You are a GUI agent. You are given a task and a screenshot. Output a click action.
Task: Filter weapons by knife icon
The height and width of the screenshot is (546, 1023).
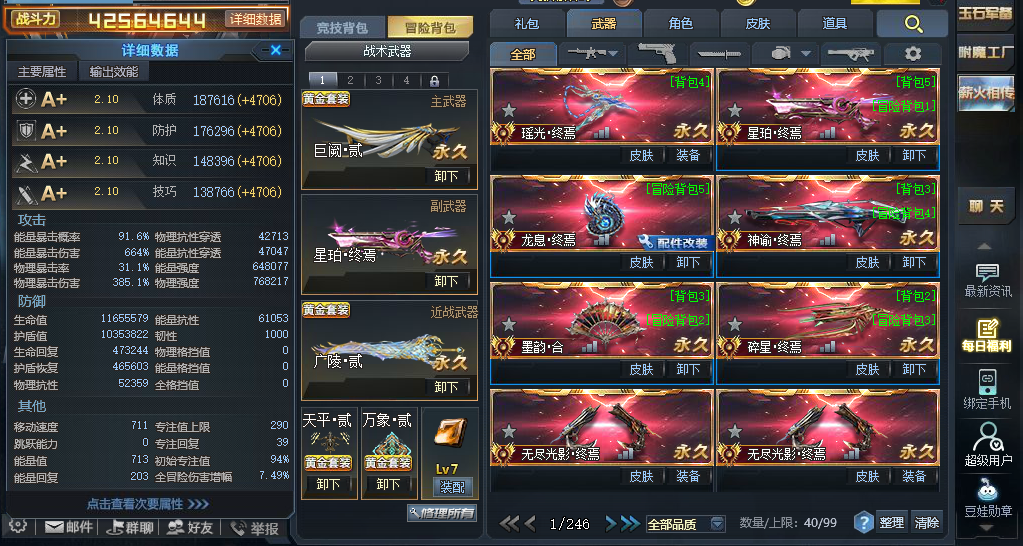pos(718,53)
